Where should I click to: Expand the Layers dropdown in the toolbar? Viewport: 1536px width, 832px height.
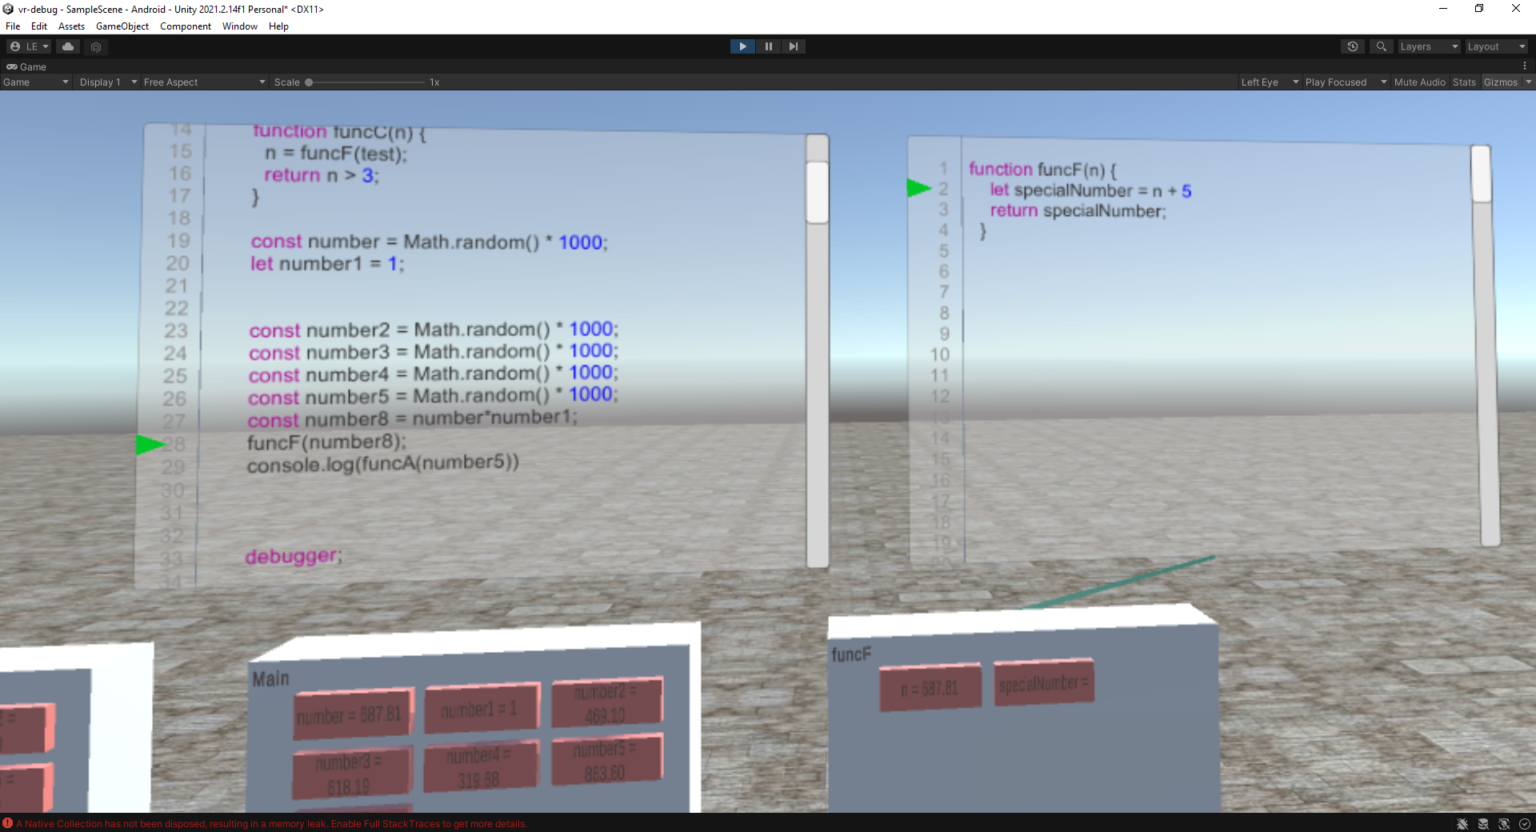(x=1428, y=46)
